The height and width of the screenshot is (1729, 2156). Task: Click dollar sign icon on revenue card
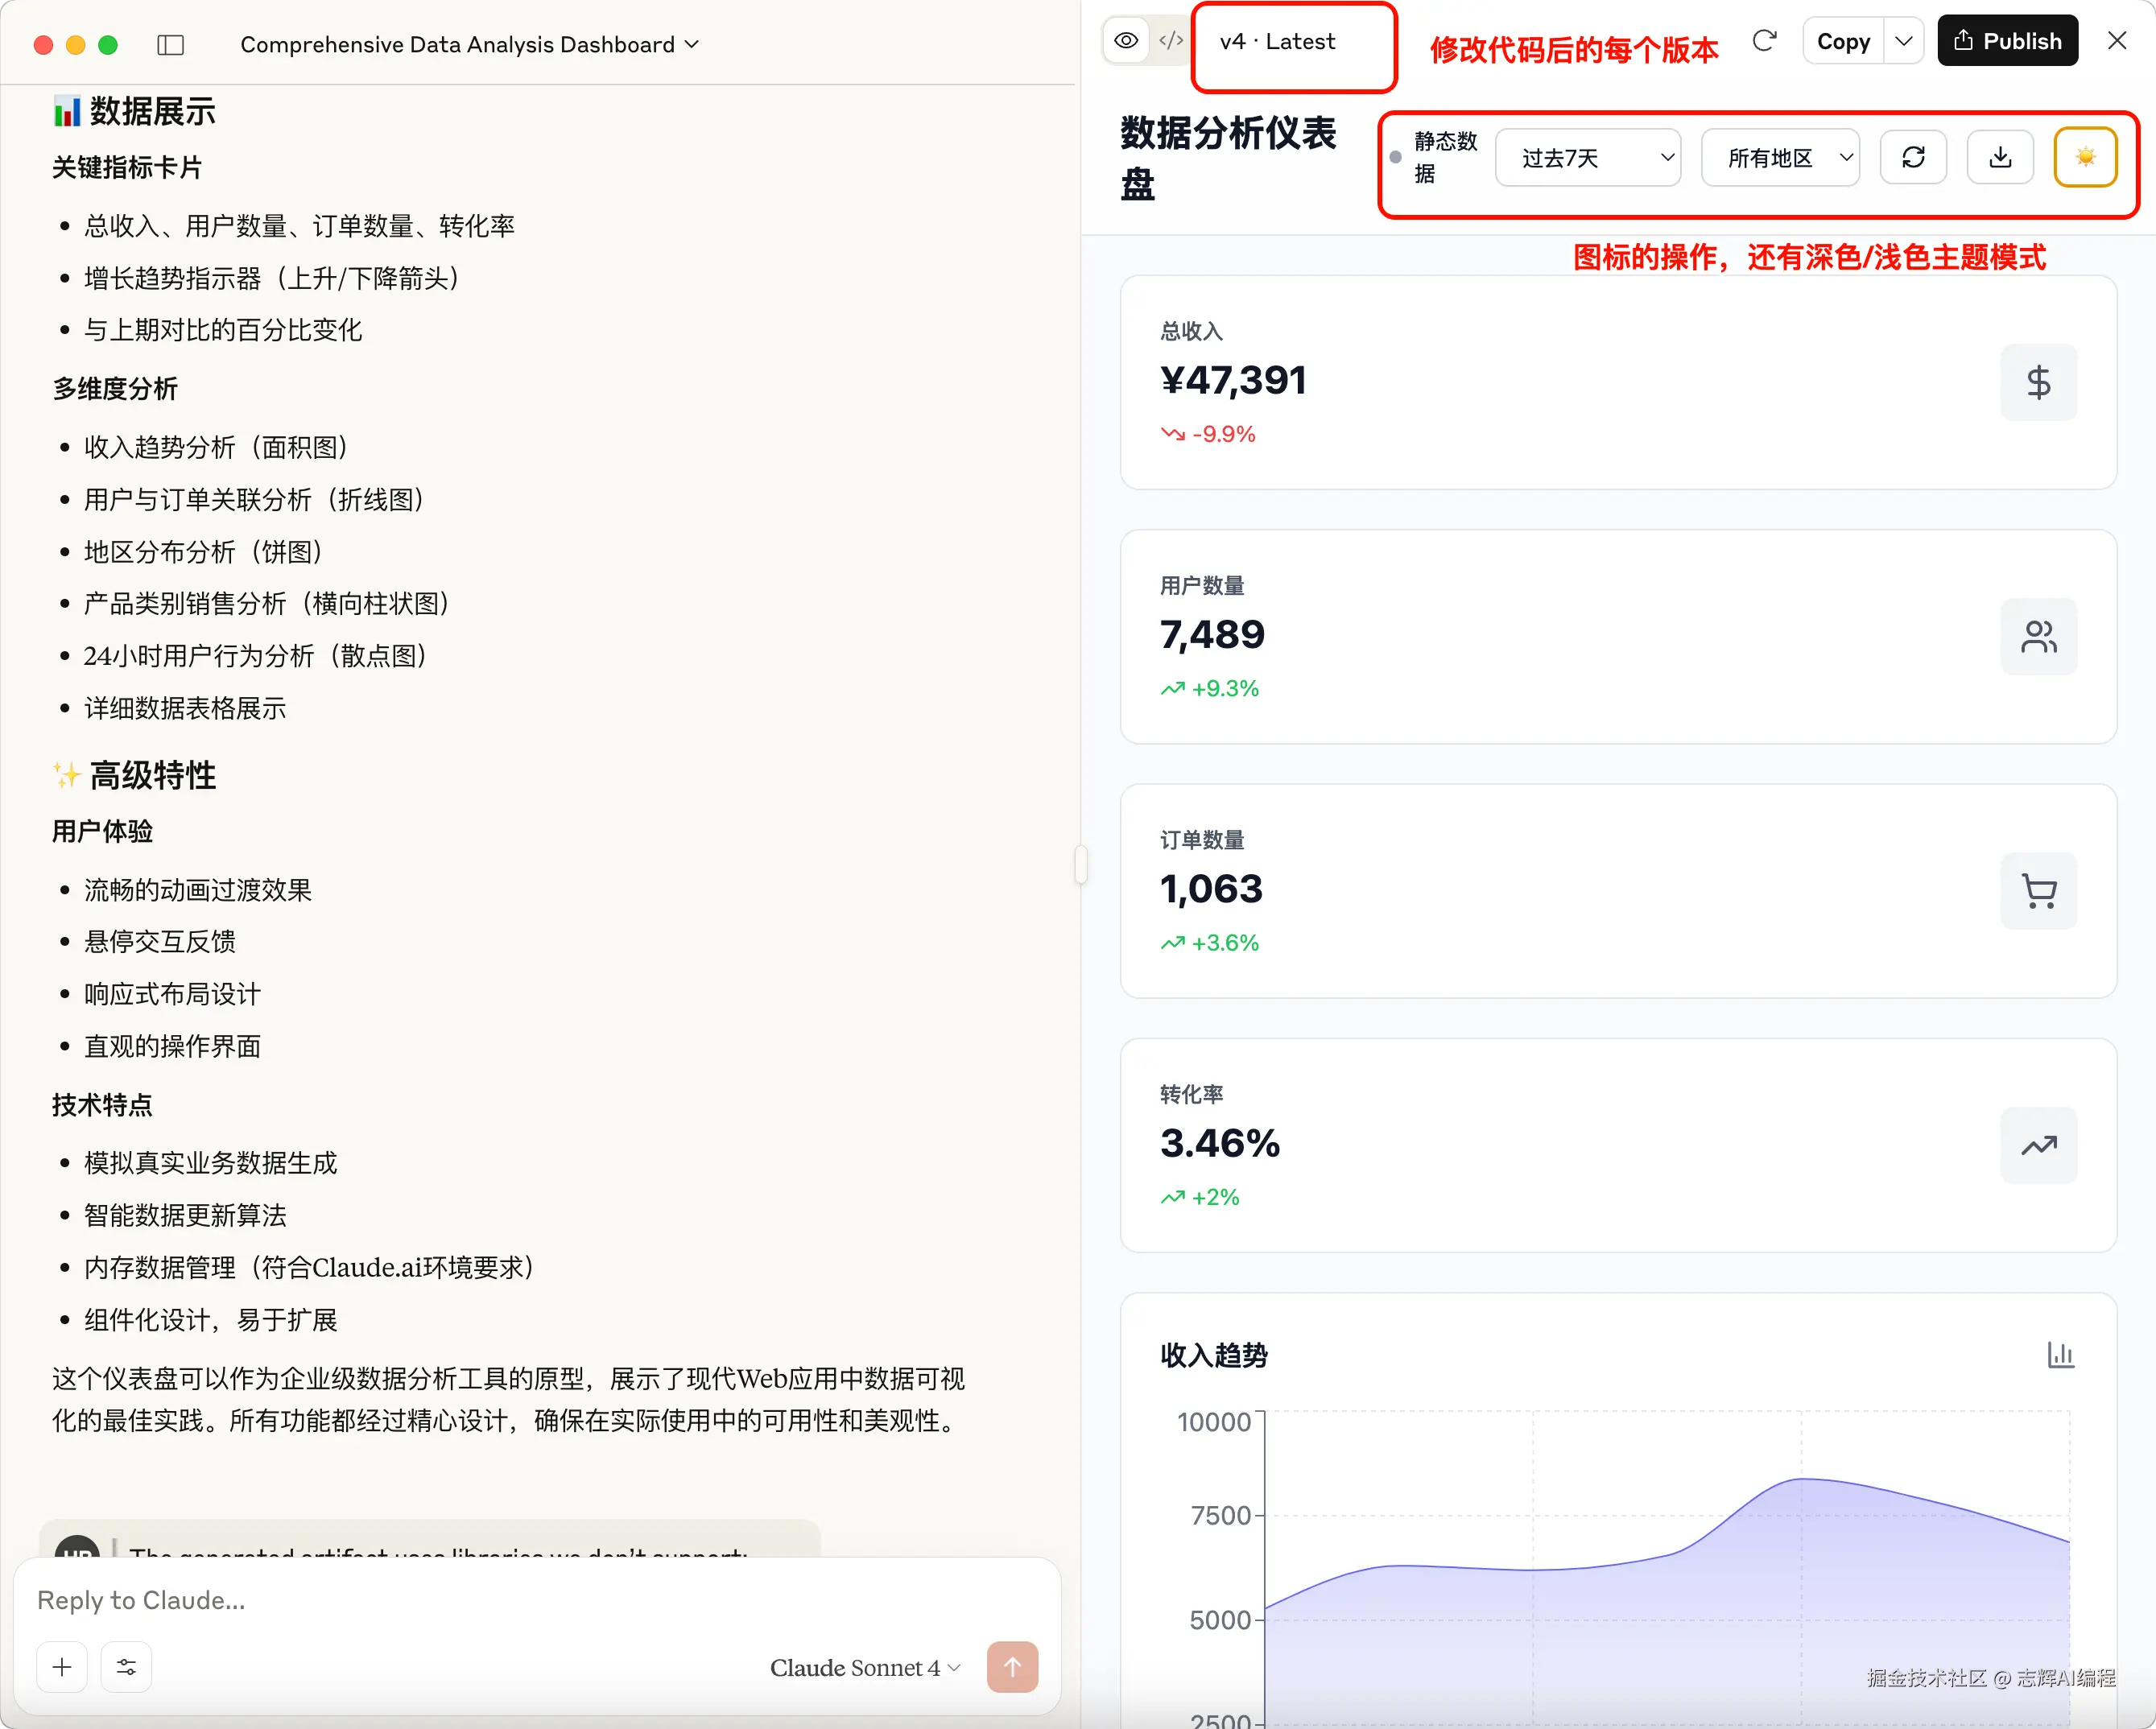coord(2038,382)
